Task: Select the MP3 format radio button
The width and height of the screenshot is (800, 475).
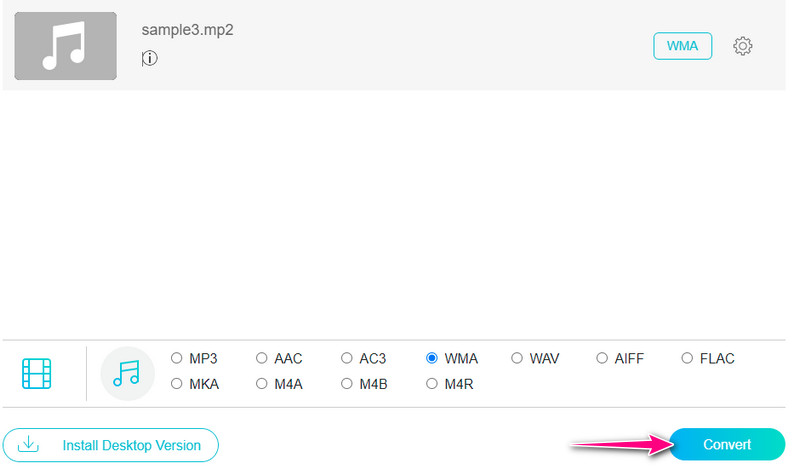Action: [x=177, y=358]
